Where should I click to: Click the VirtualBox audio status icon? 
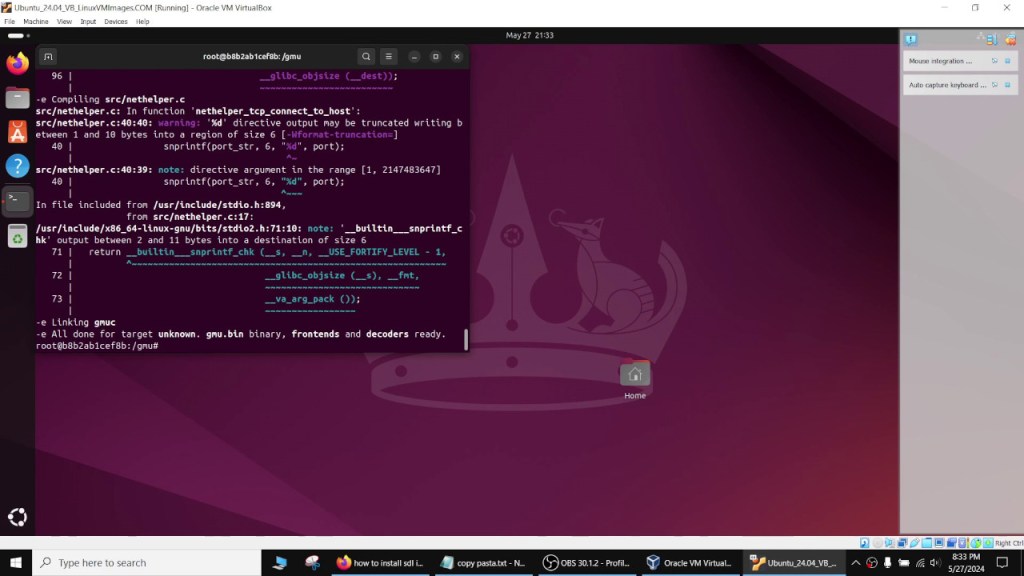pos(890,542)
